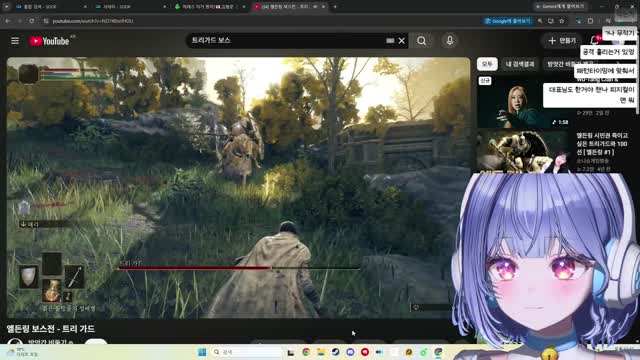Image resolution: width=640 pixels, height=360 pixels.
Task: Click the Google로 둘러보기 address bar chip
Action: [x=508, y=21]
